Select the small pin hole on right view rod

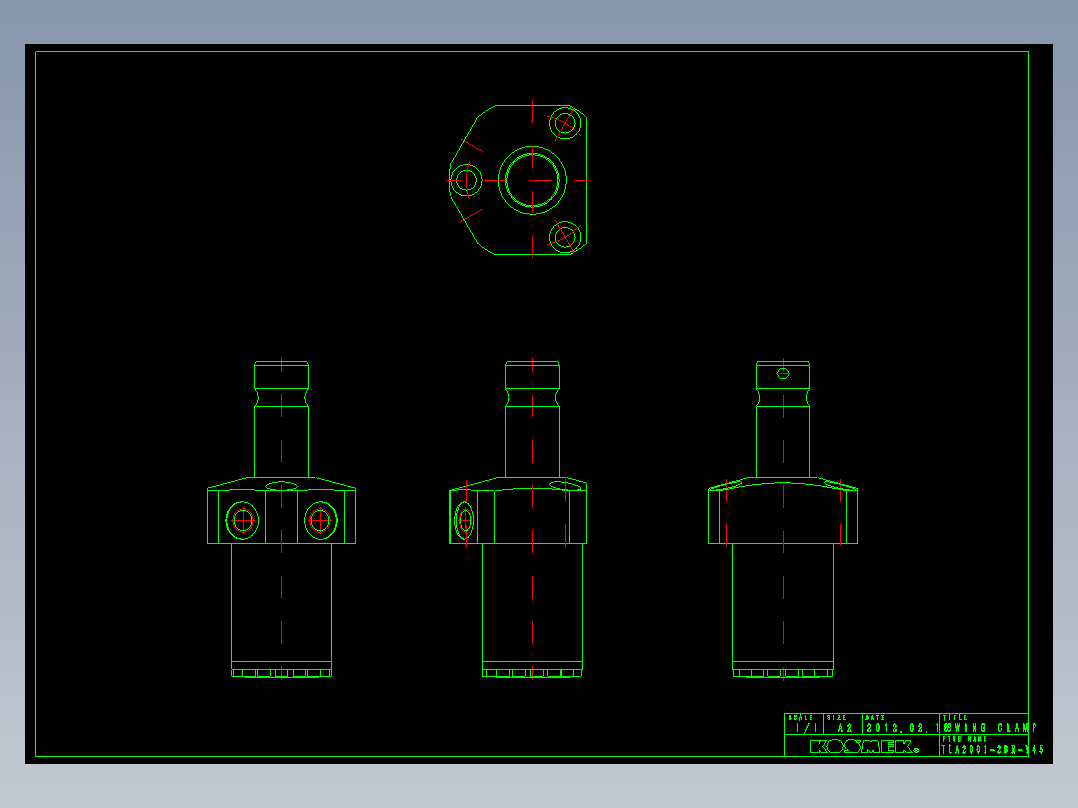[x=783, y=373]
